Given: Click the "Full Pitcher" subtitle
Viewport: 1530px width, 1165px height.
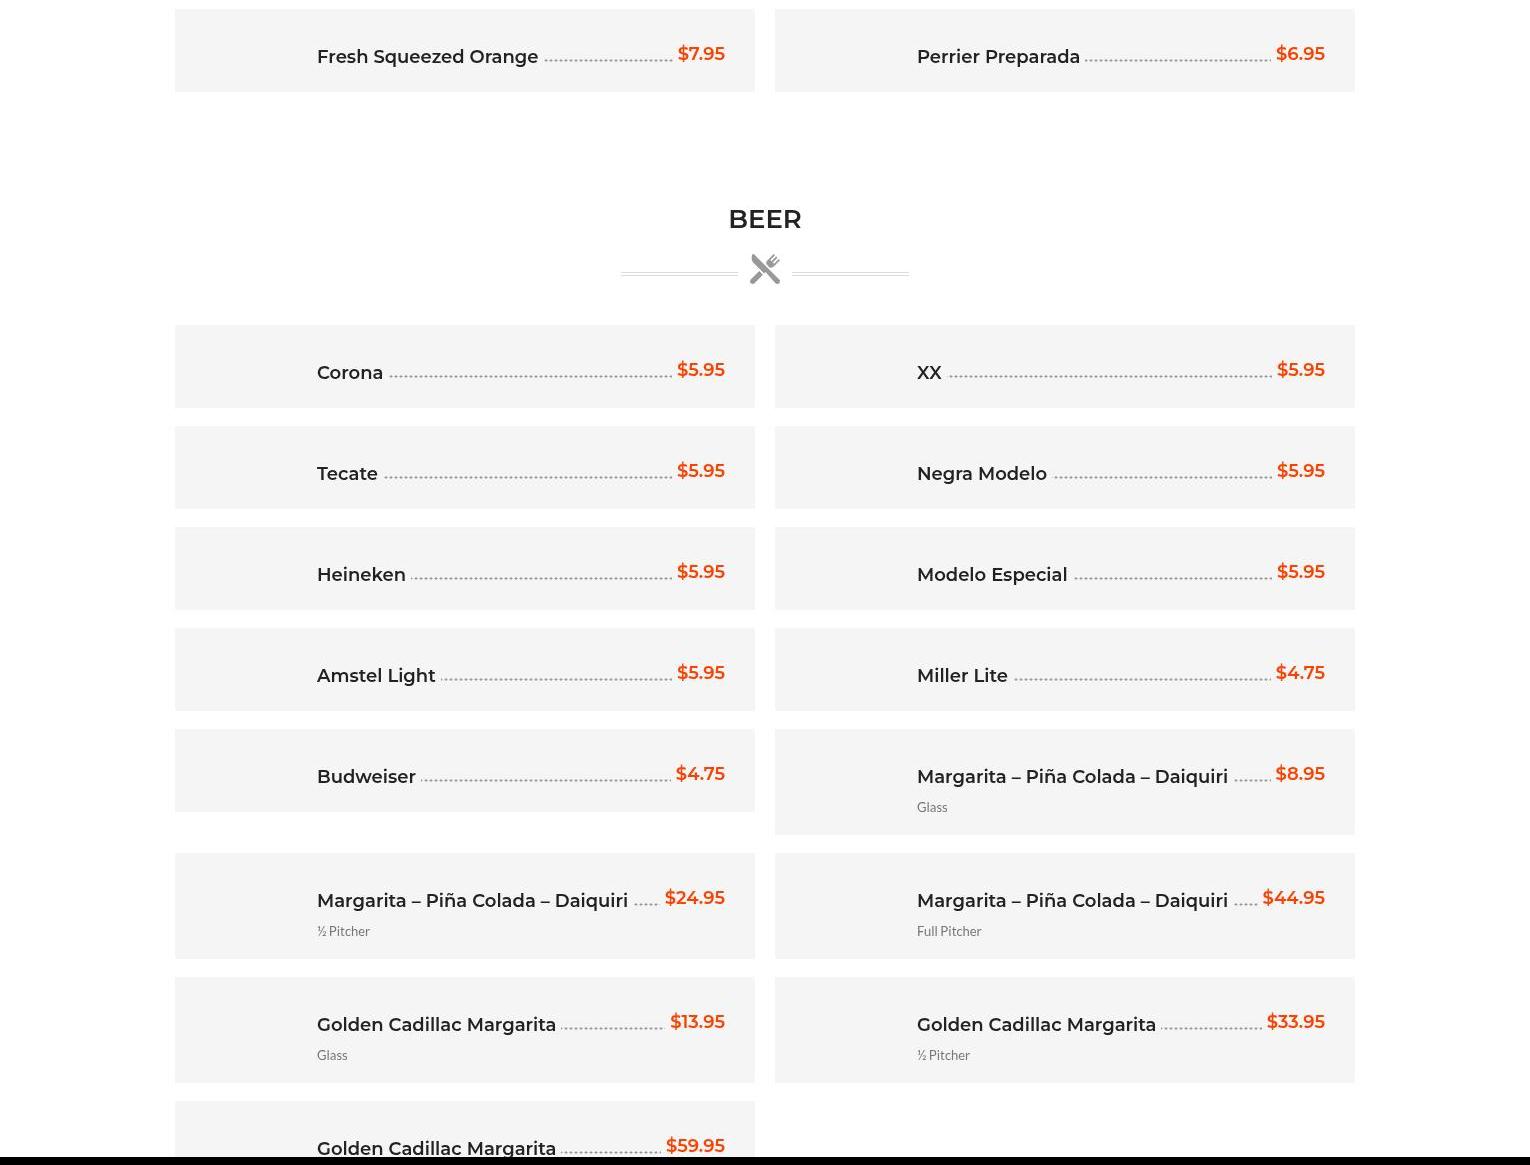Looking at the screenshot, I should coord(949,931).
